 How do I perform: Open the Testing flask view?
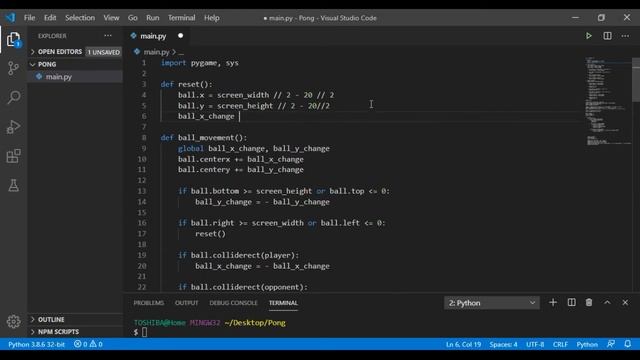coord(13,185)
